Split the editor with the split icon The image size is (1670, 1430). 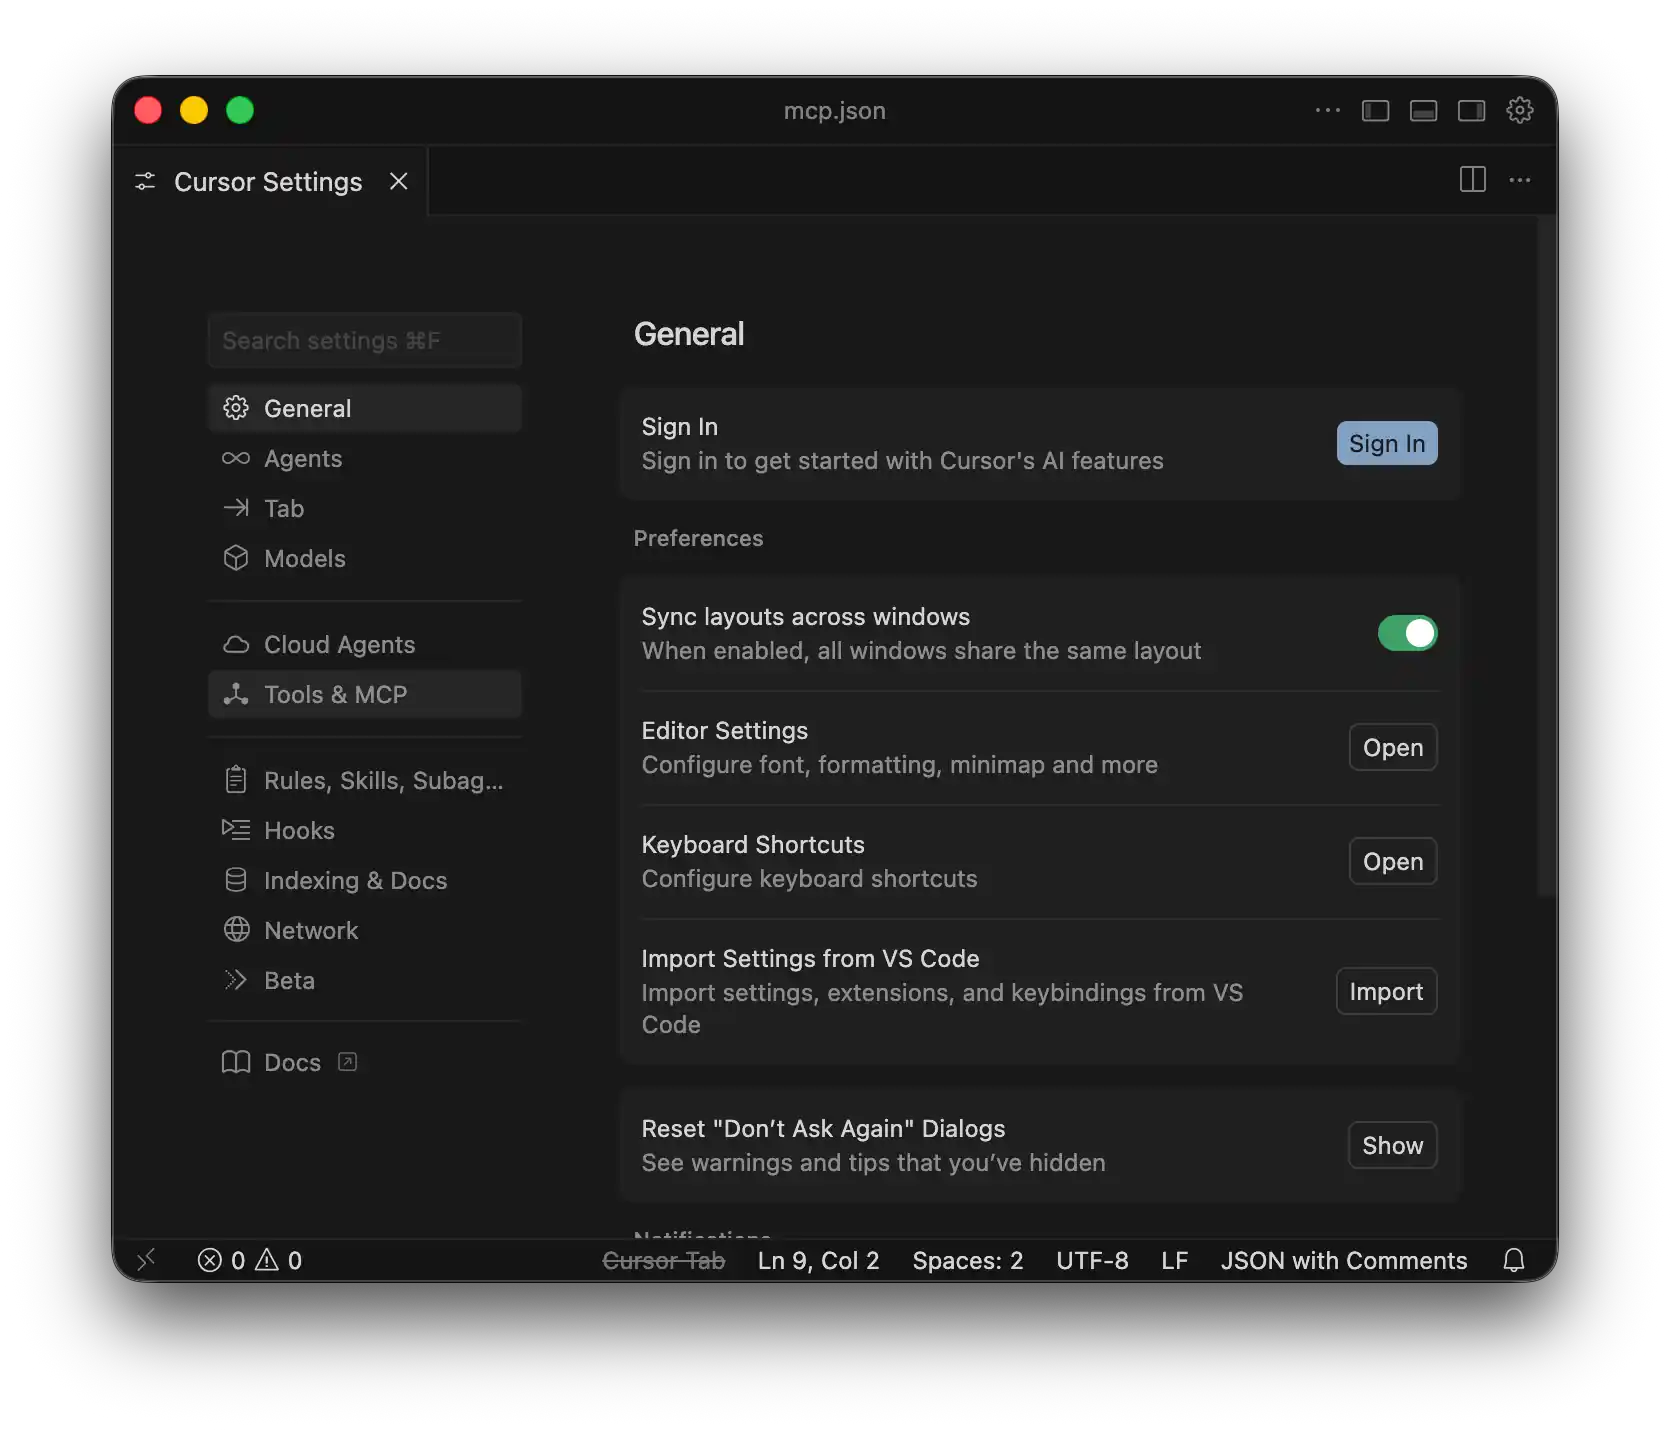[x=1472, y=180]
